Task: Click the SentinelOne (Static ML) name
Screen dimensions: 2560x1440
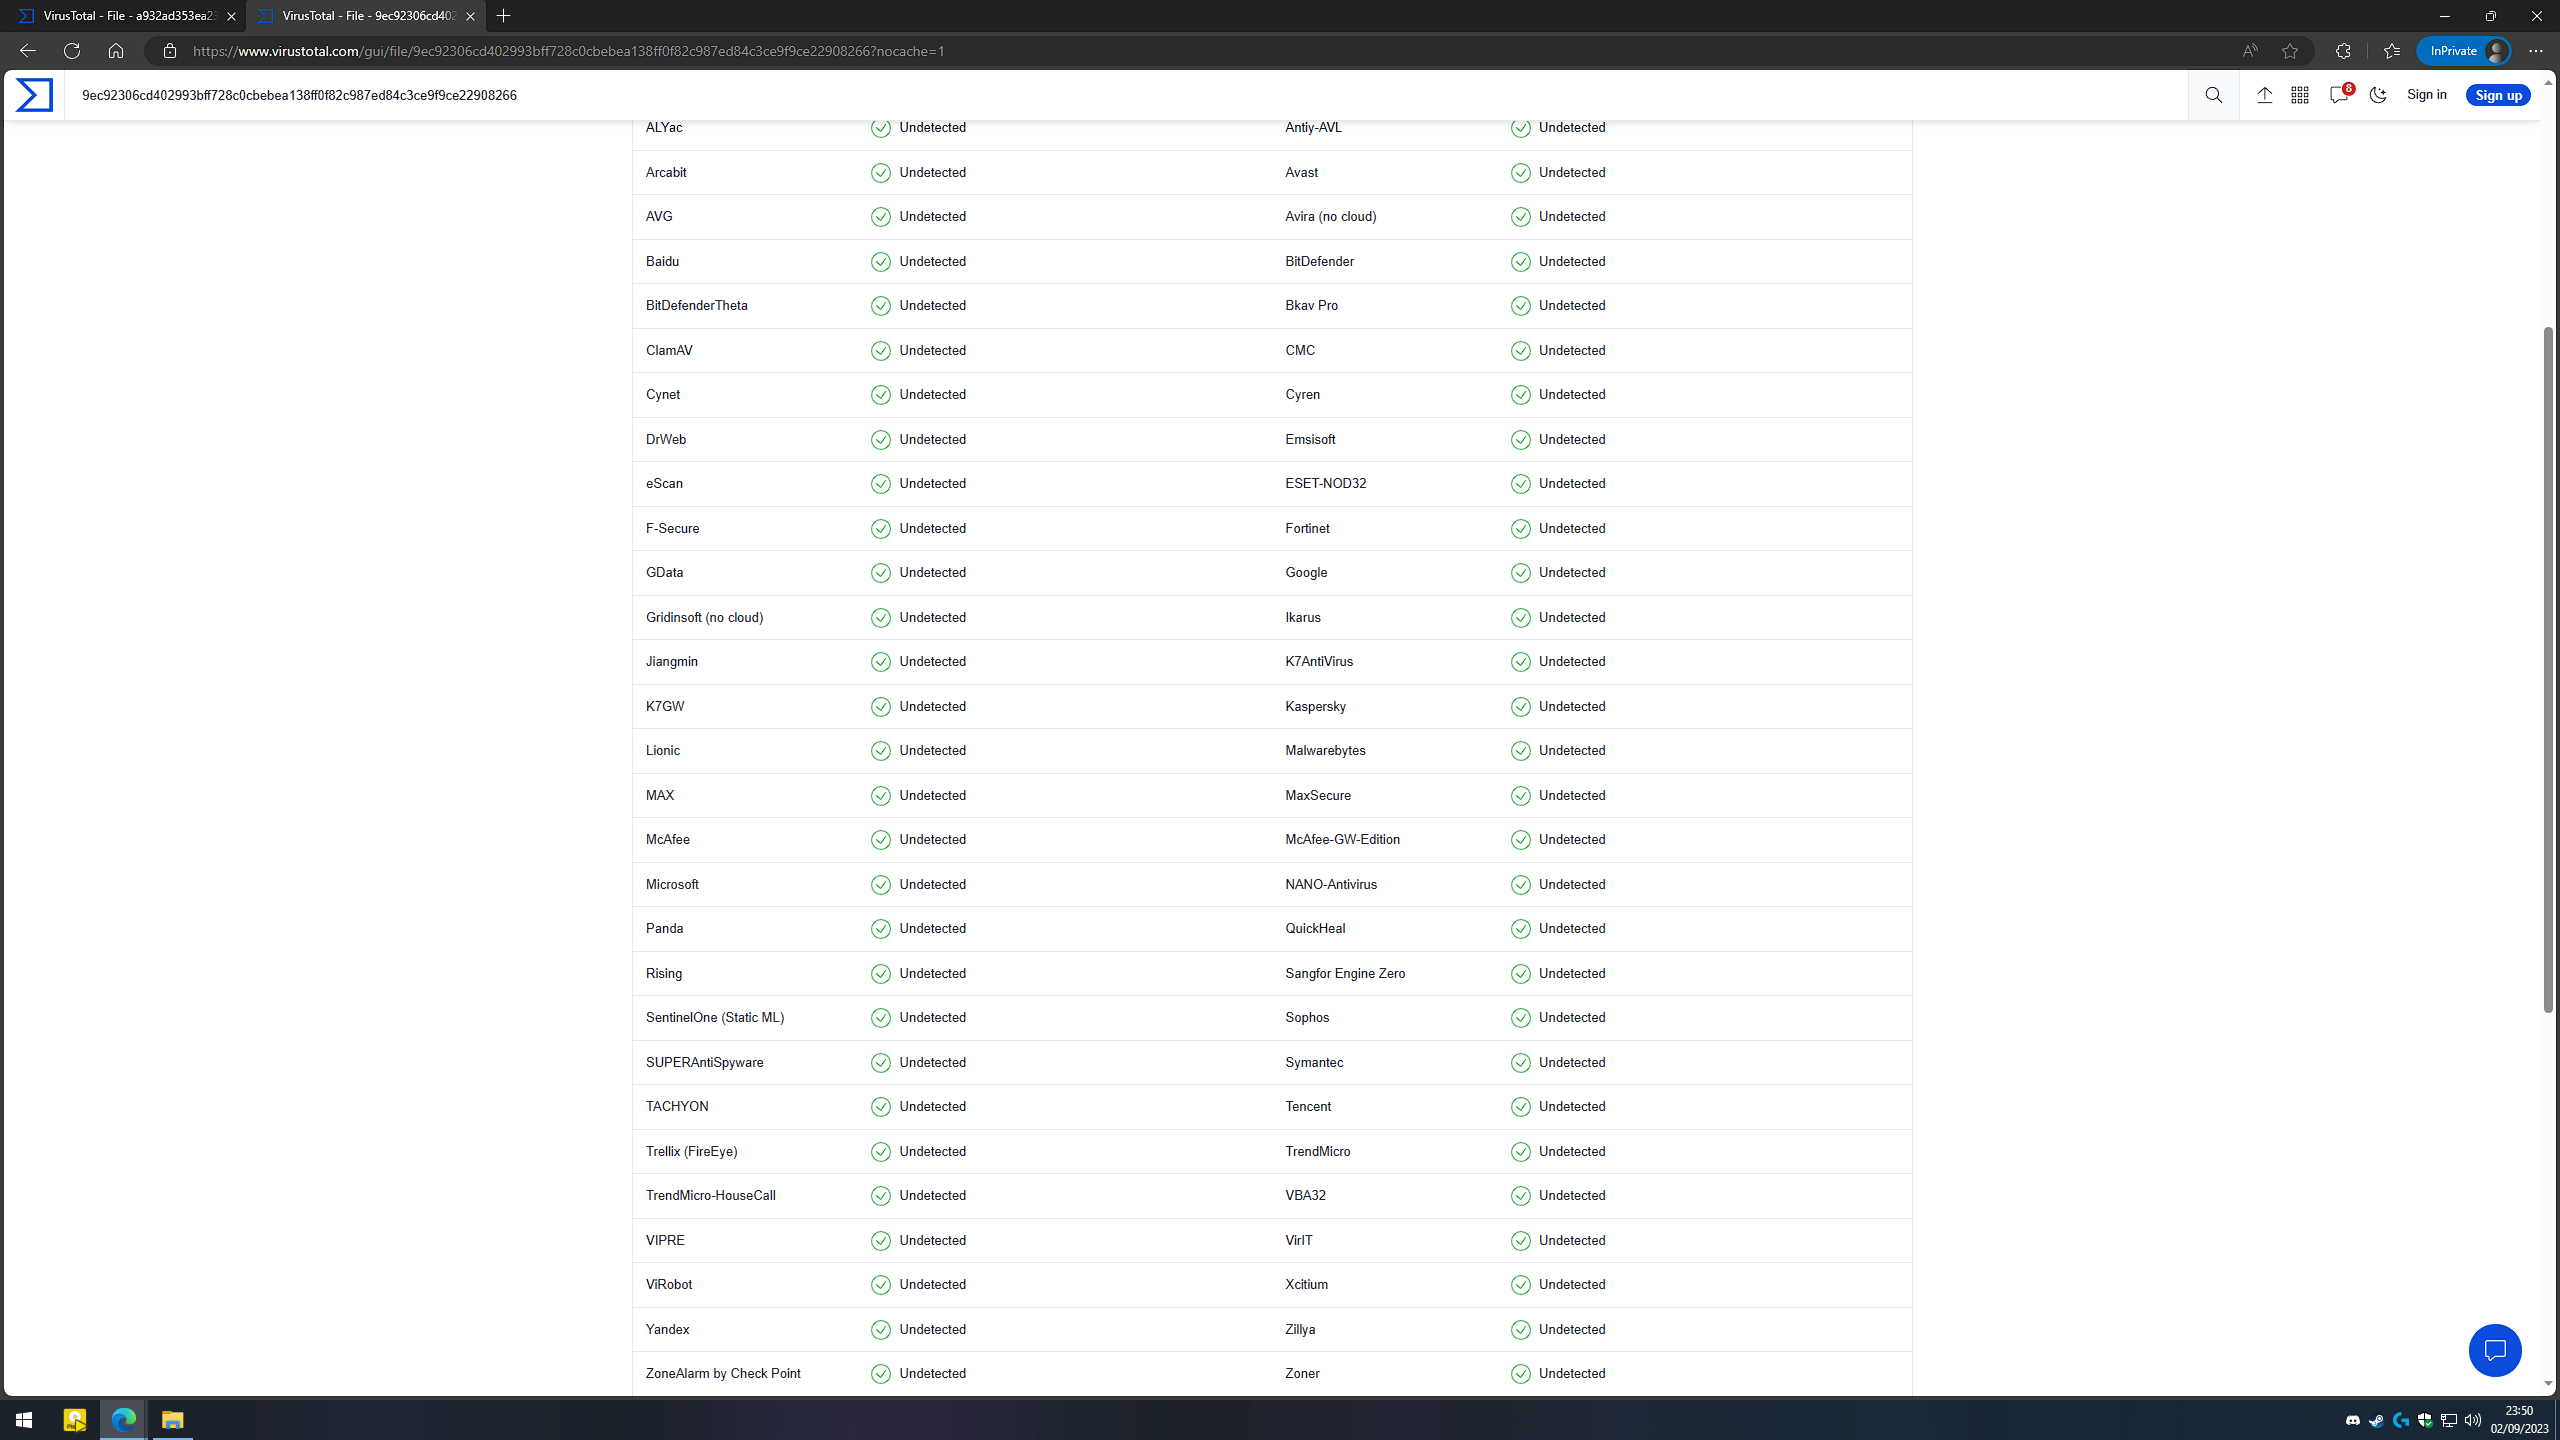Action: (715, 1018)
